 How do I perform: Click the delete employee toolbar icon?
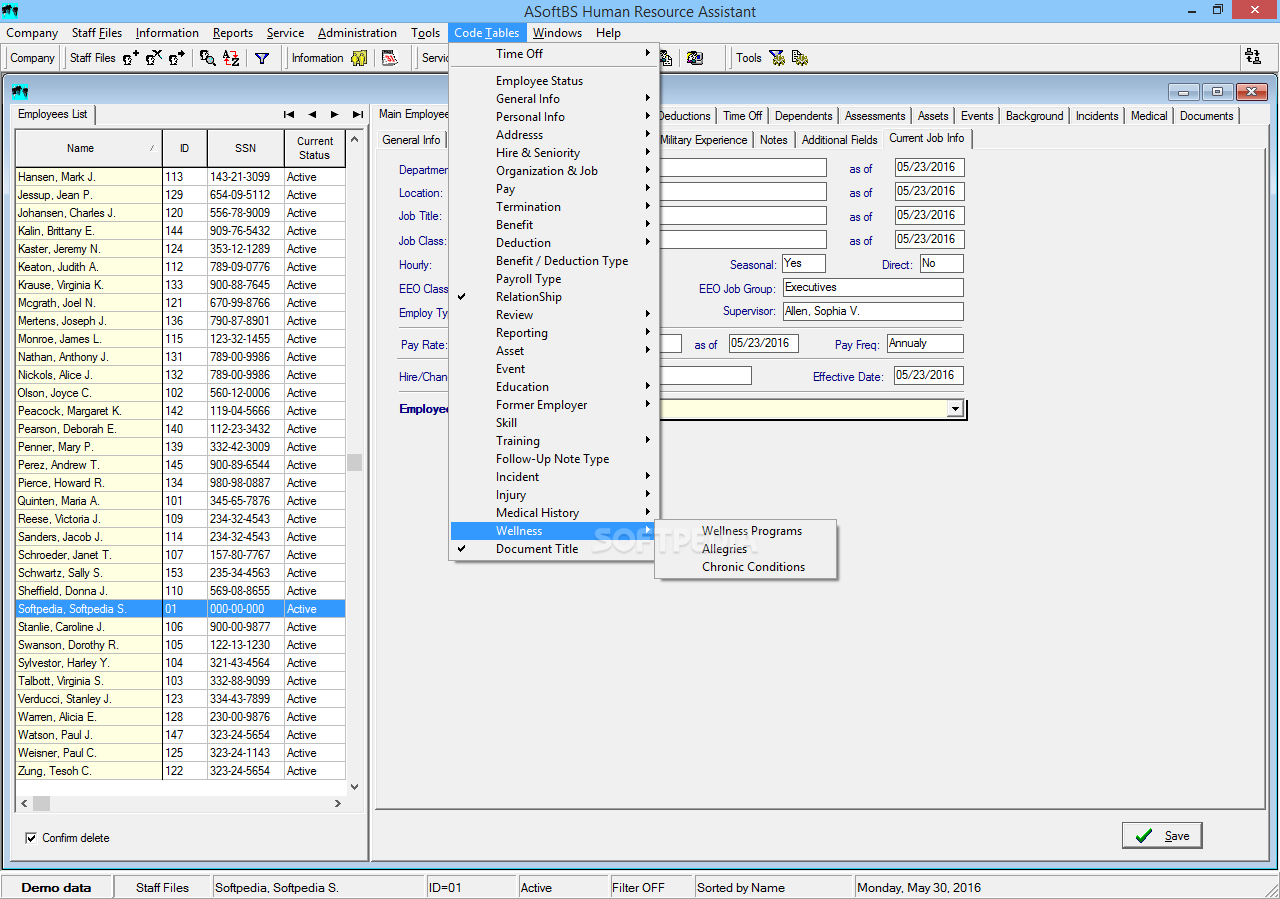[x=154, y=58]
